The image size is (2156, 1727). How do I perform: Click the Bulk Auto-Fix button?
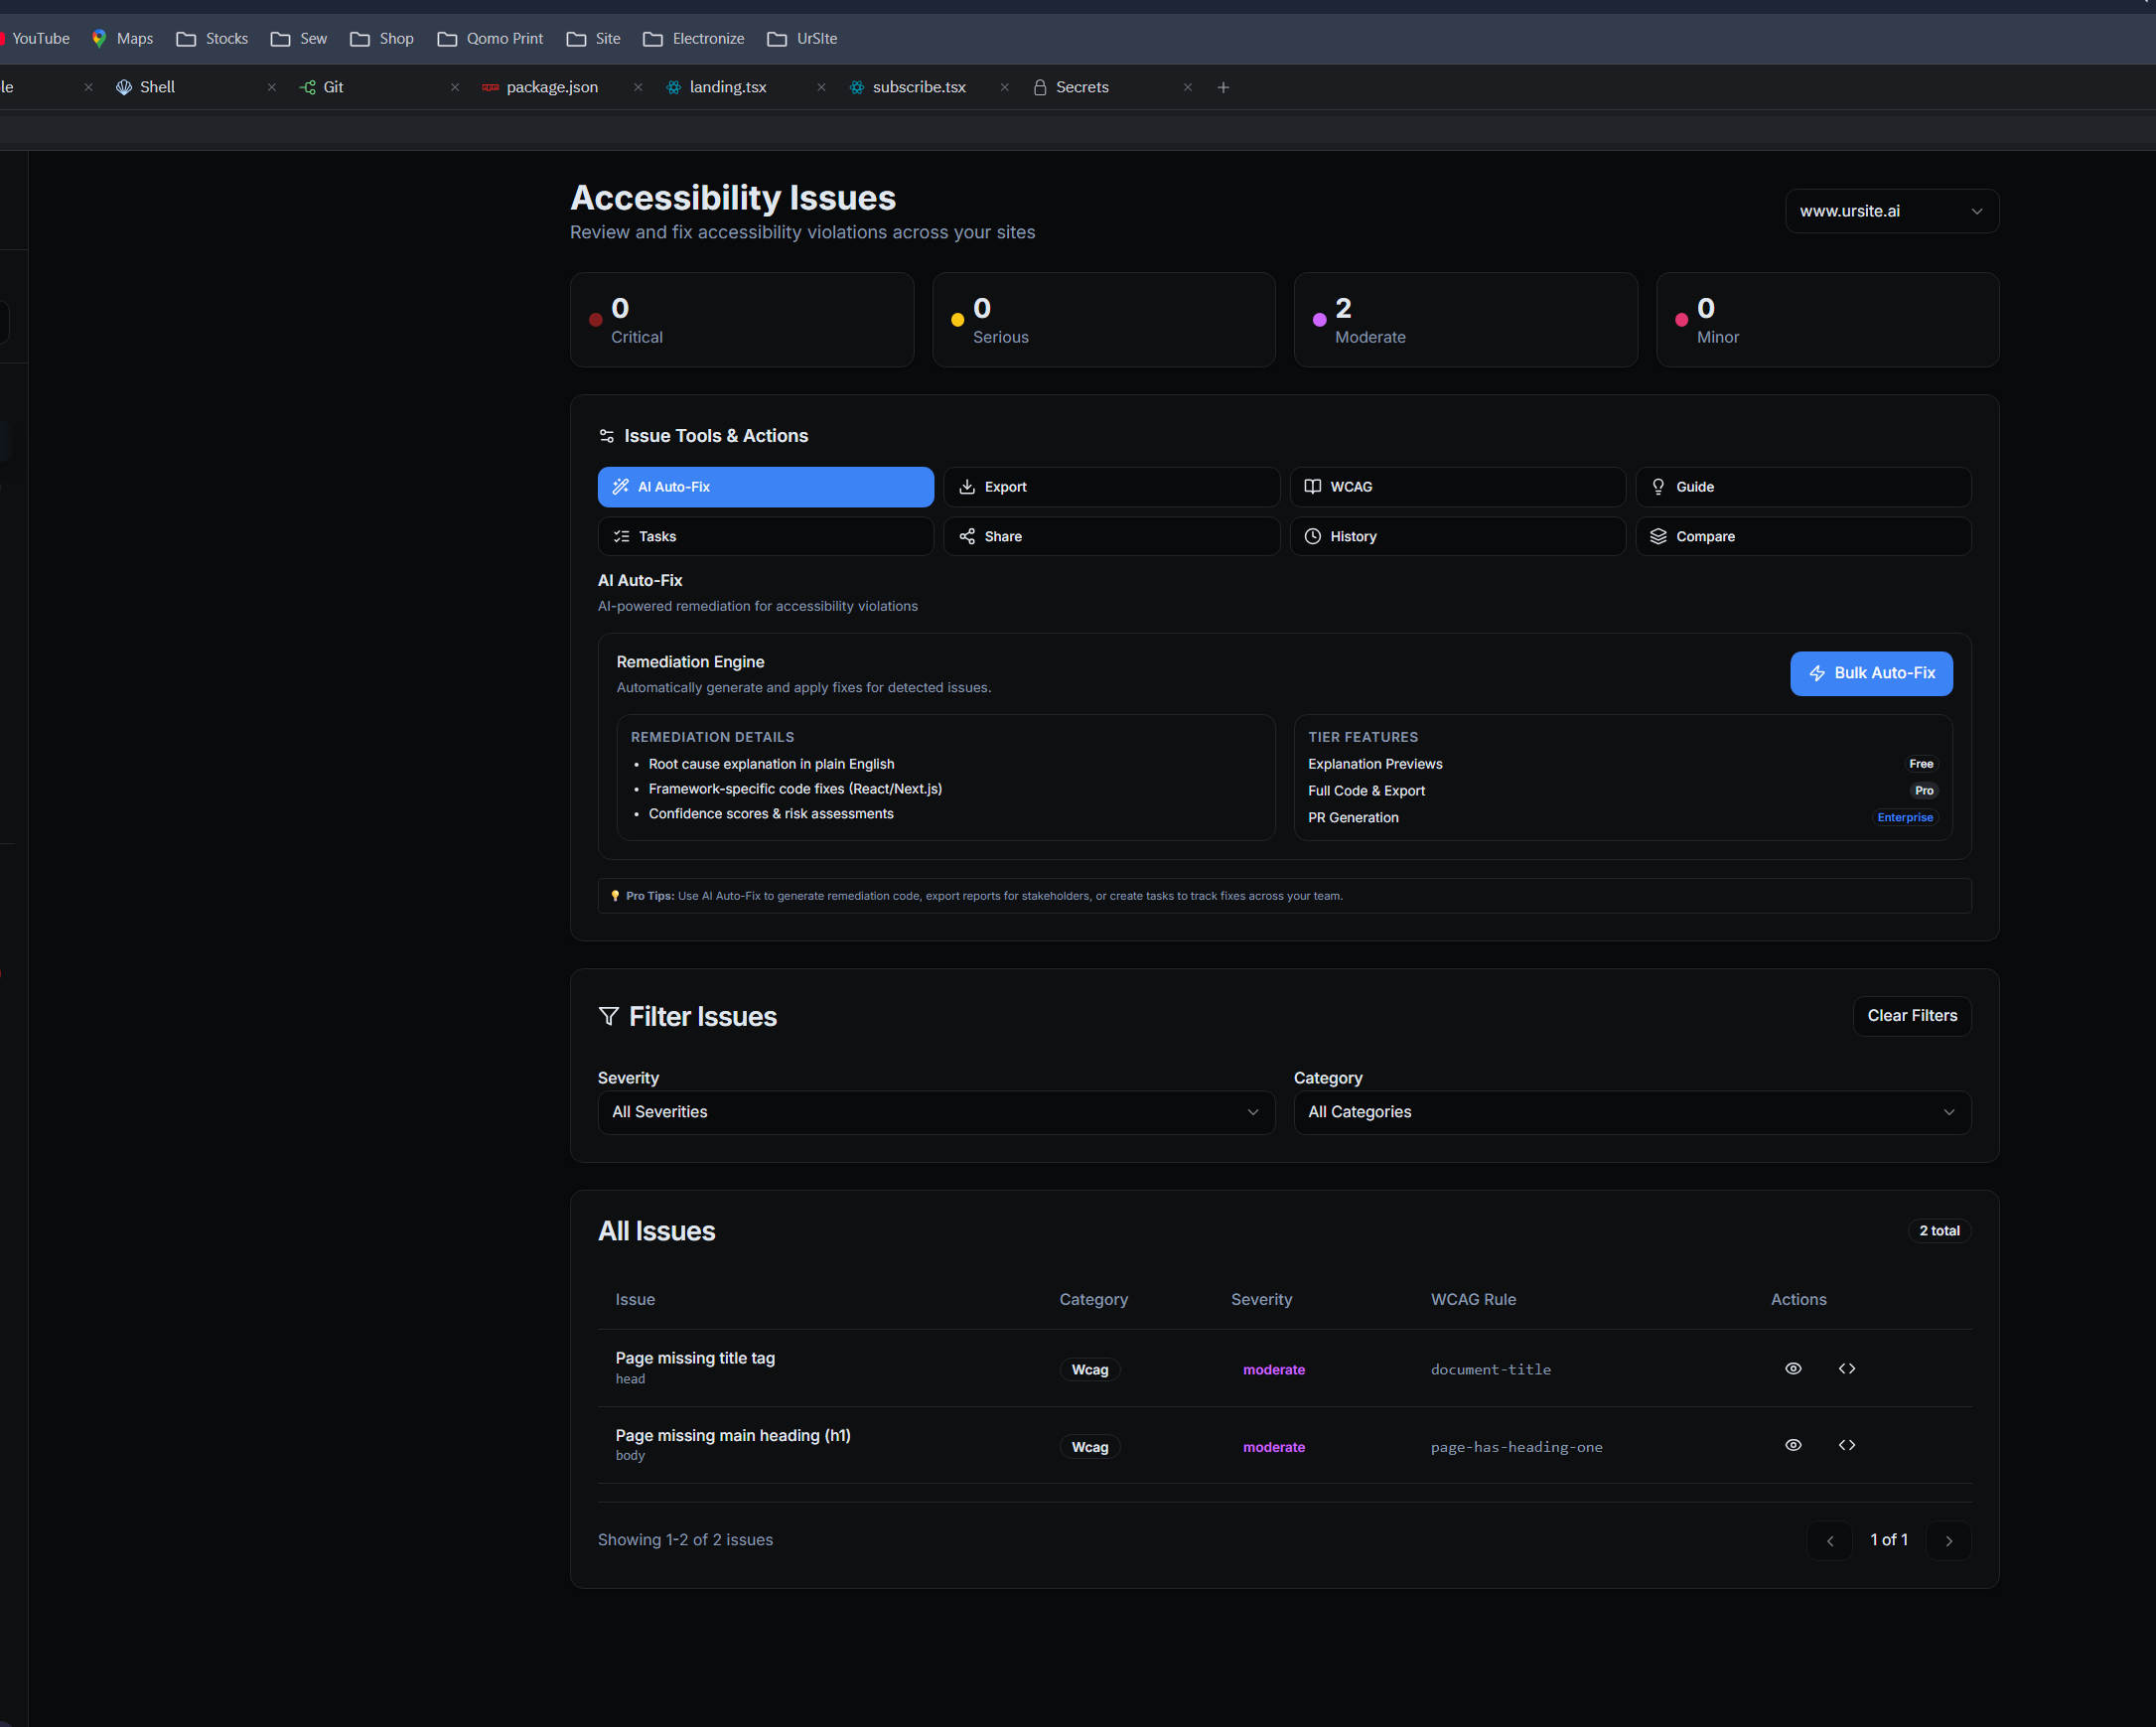(1870, 673)
